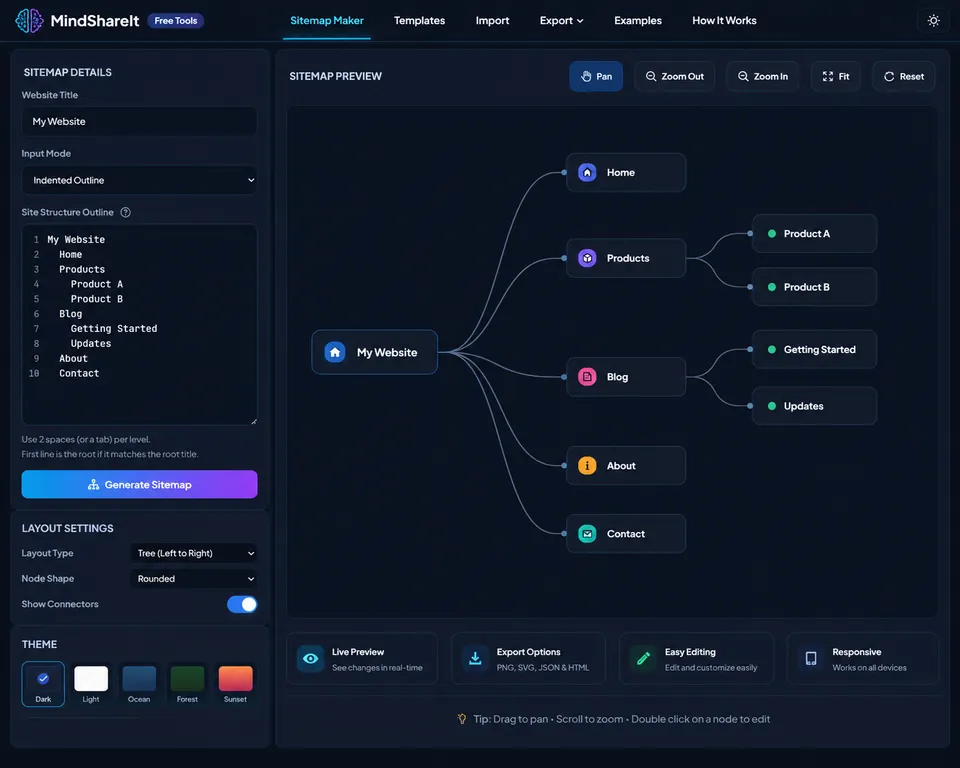Screen dimensions: 960x768
Task: Click the device icon in Responsive card
Action: pos(811,659)
